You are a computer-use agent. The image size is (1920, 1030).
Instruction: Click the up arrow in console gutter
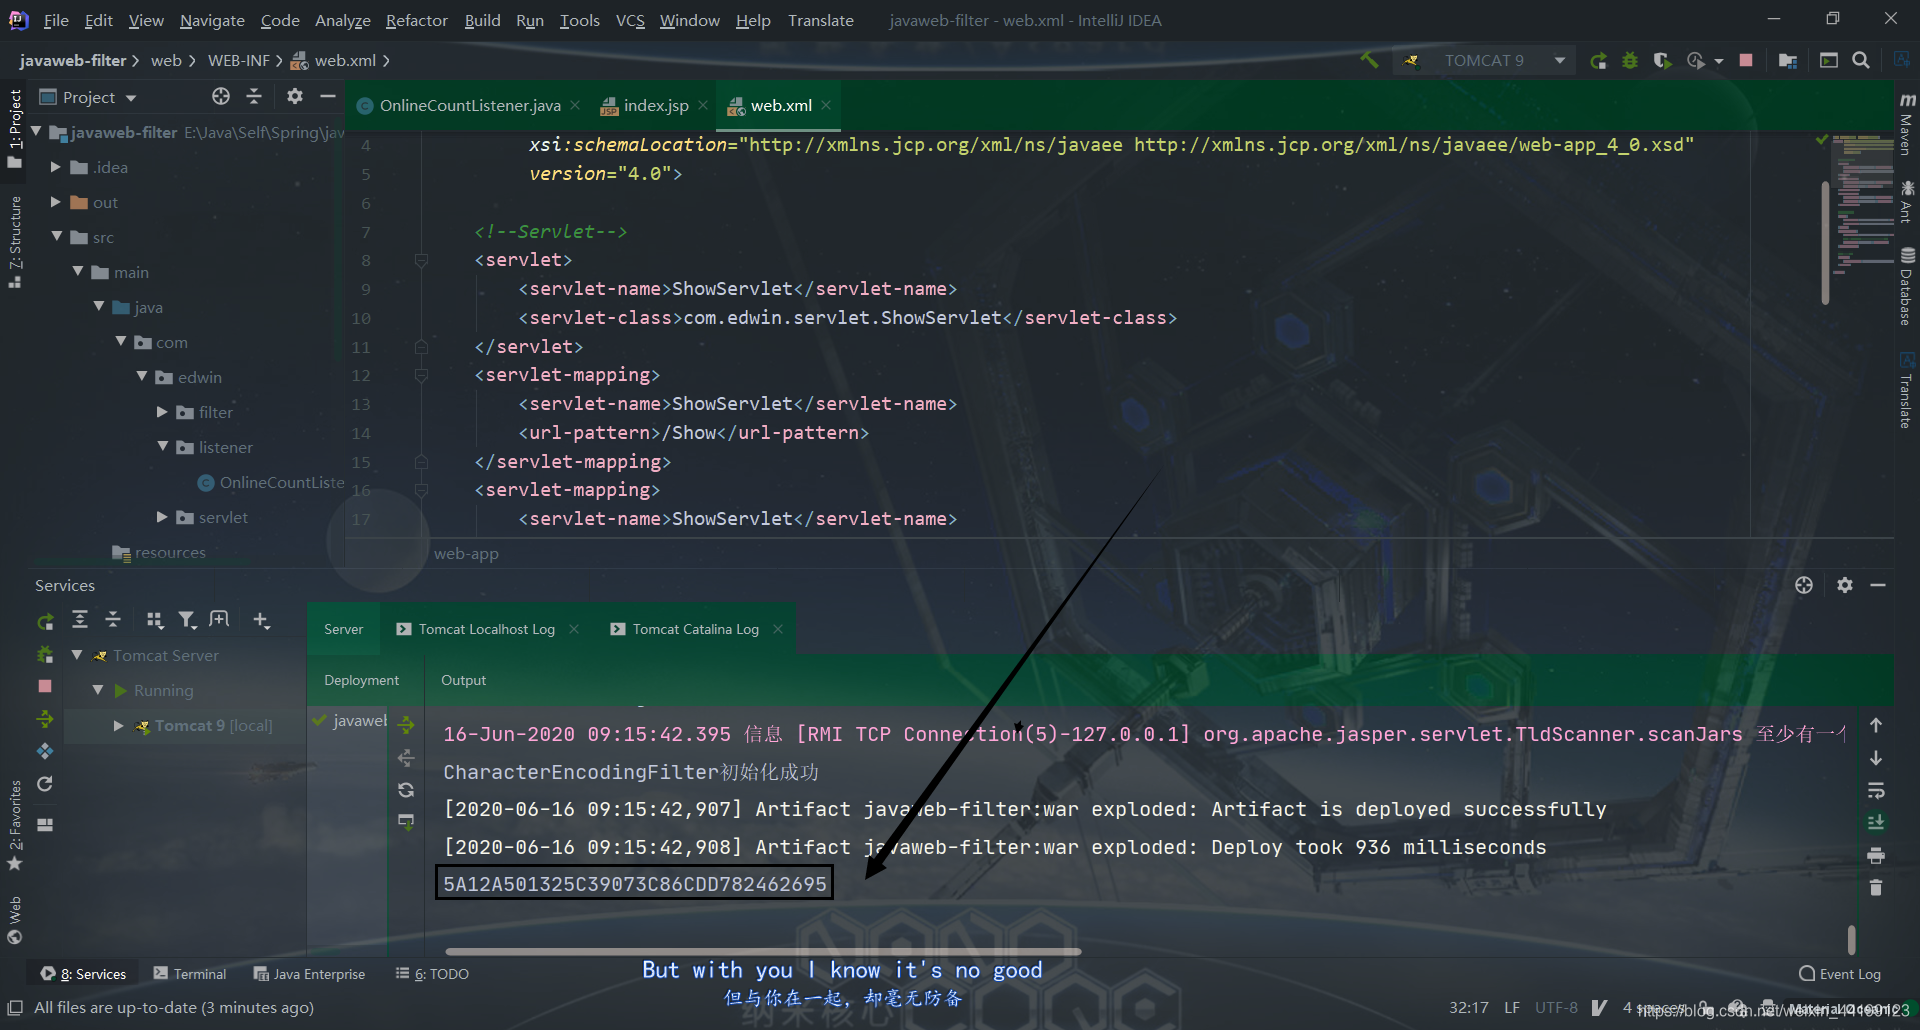click(1876, 725)
